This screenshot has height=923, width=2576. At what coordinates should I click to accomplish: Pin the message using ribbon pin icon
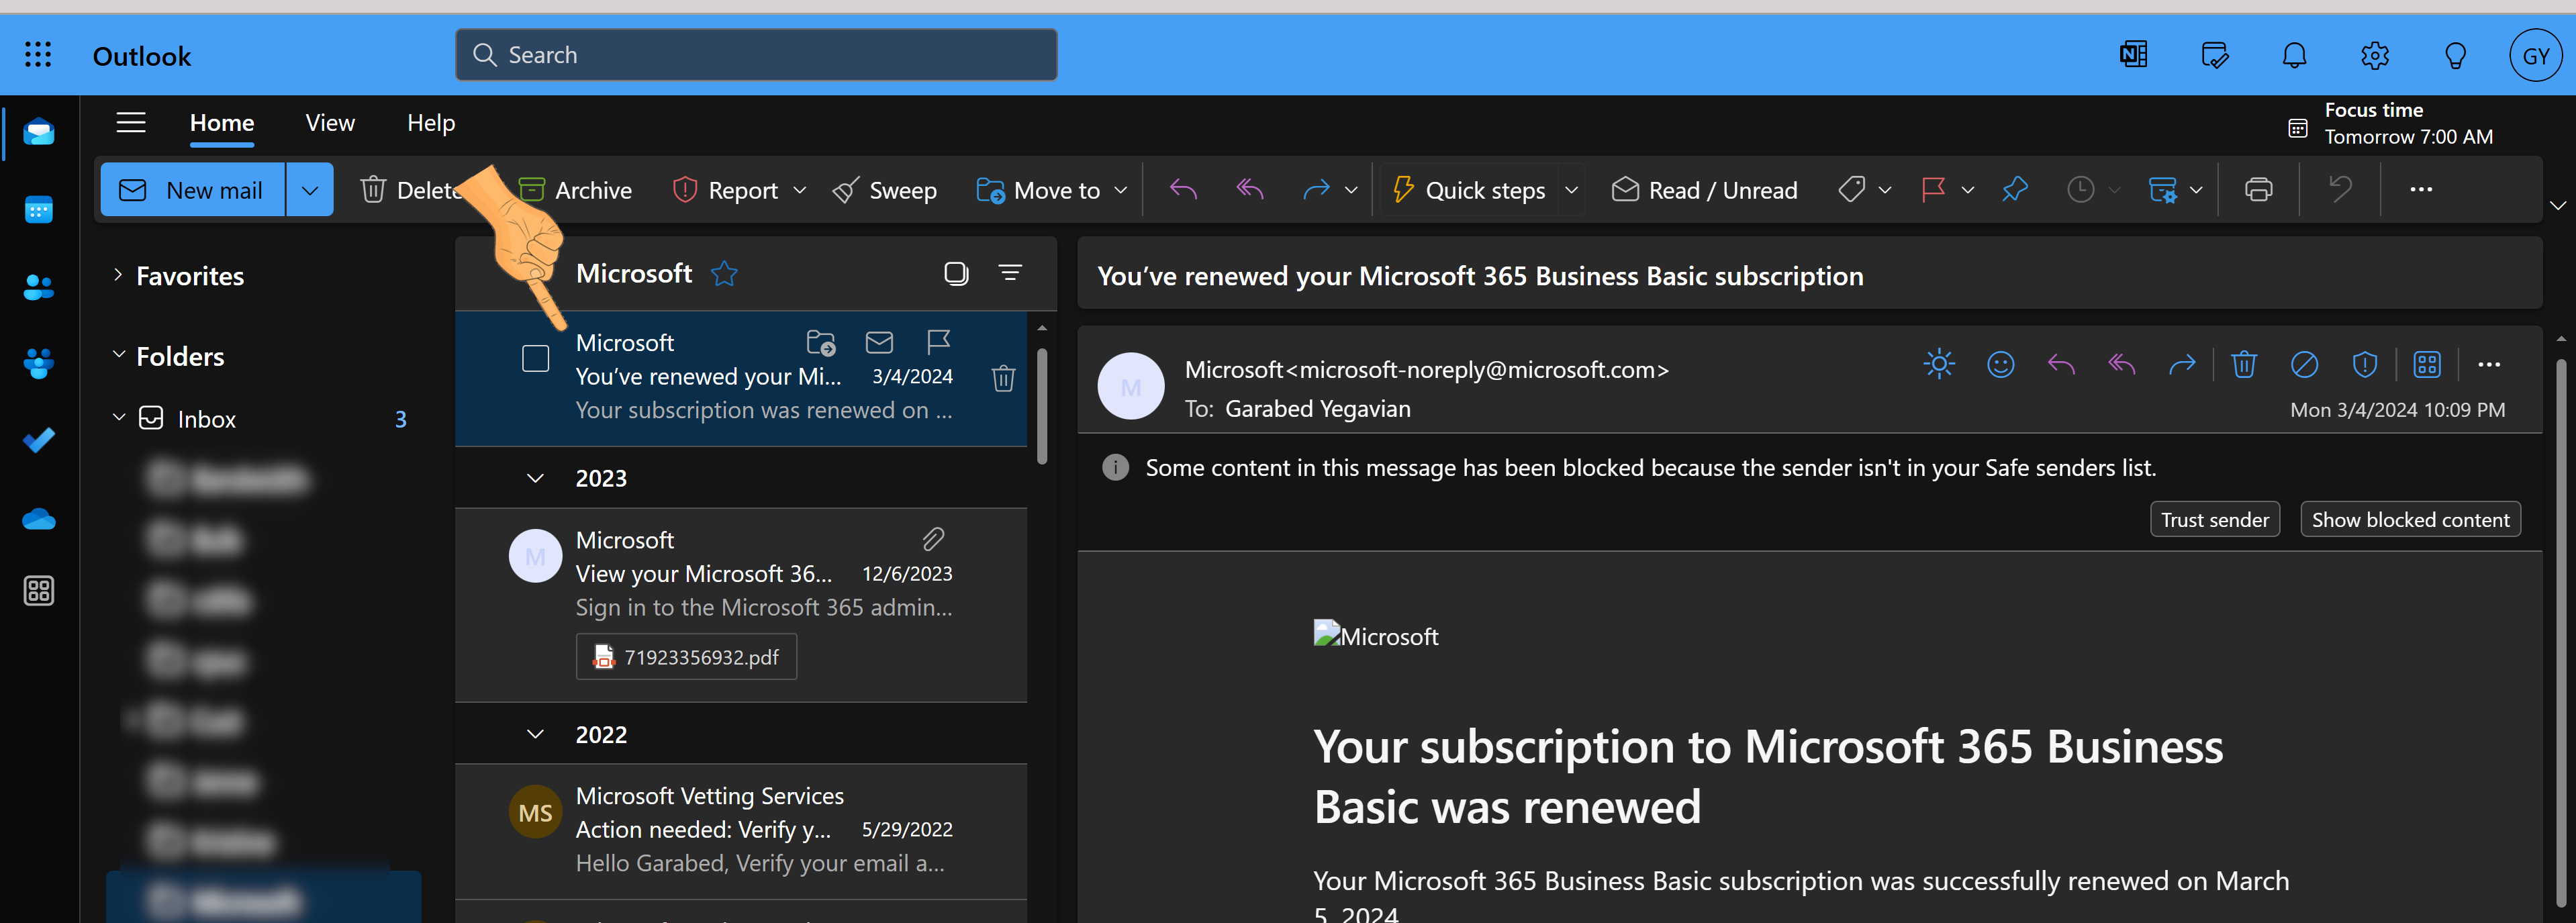tap(2015, 189)
